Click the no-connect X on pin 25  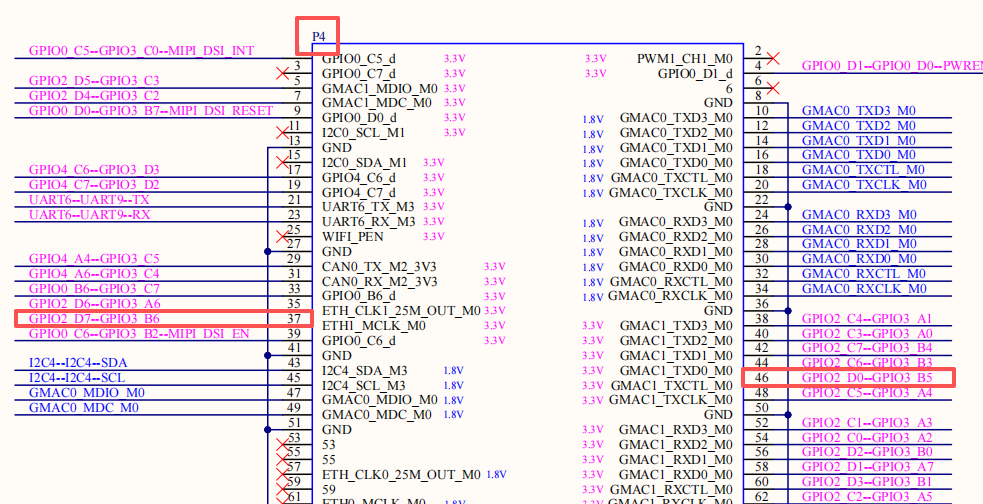pos(283,236)
